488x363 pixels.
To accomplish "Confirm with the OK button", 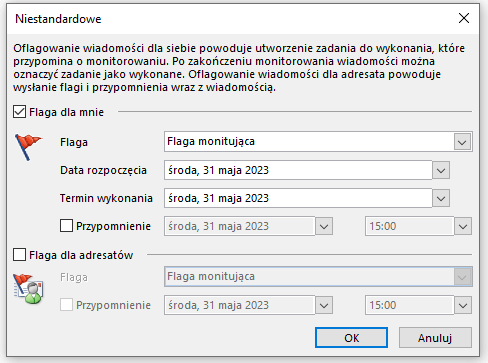I will pos(351,338).
